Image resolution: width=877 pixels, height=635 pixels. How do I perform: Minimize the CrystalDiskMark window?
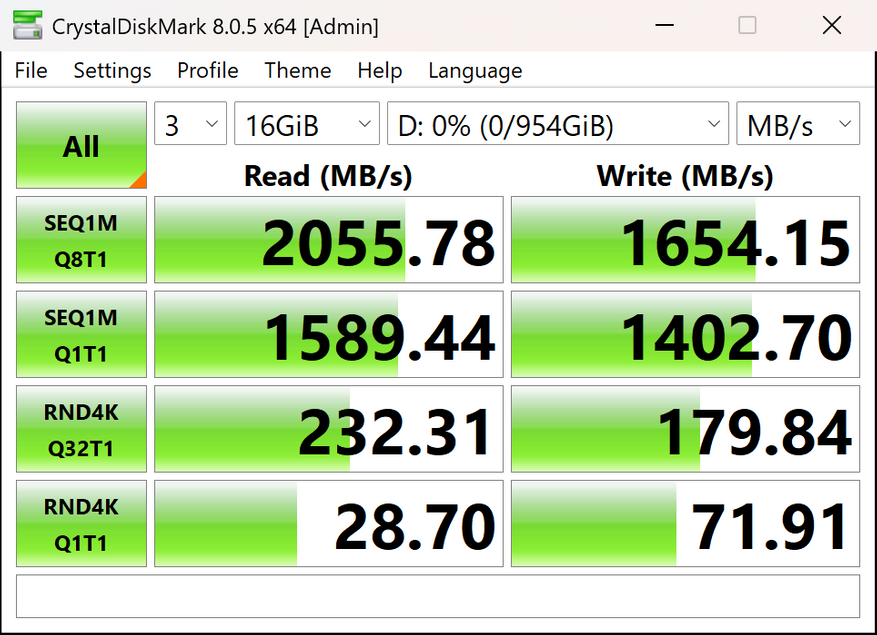[x=664, y=26]
